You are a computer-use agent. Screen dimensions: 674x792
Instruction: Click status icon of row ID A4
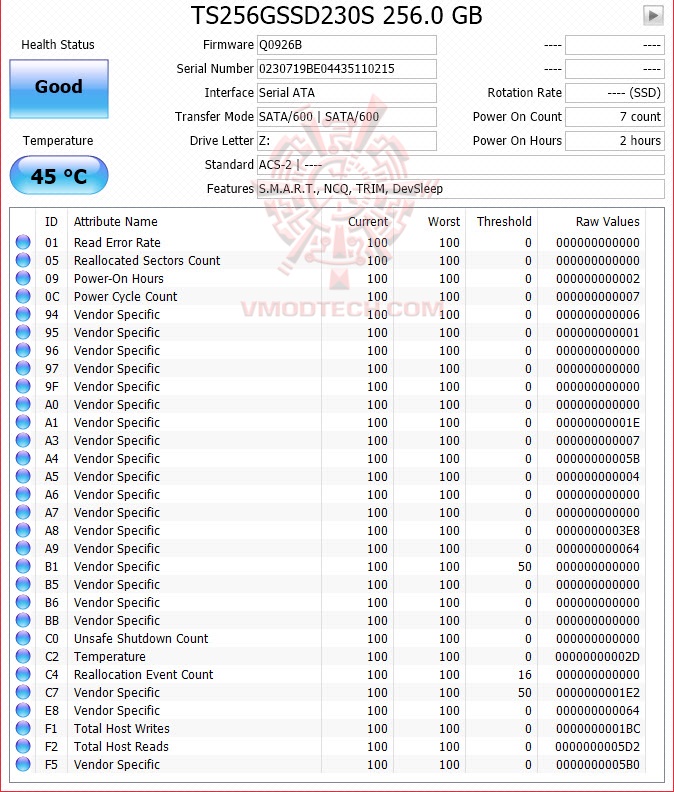point(23,459)
